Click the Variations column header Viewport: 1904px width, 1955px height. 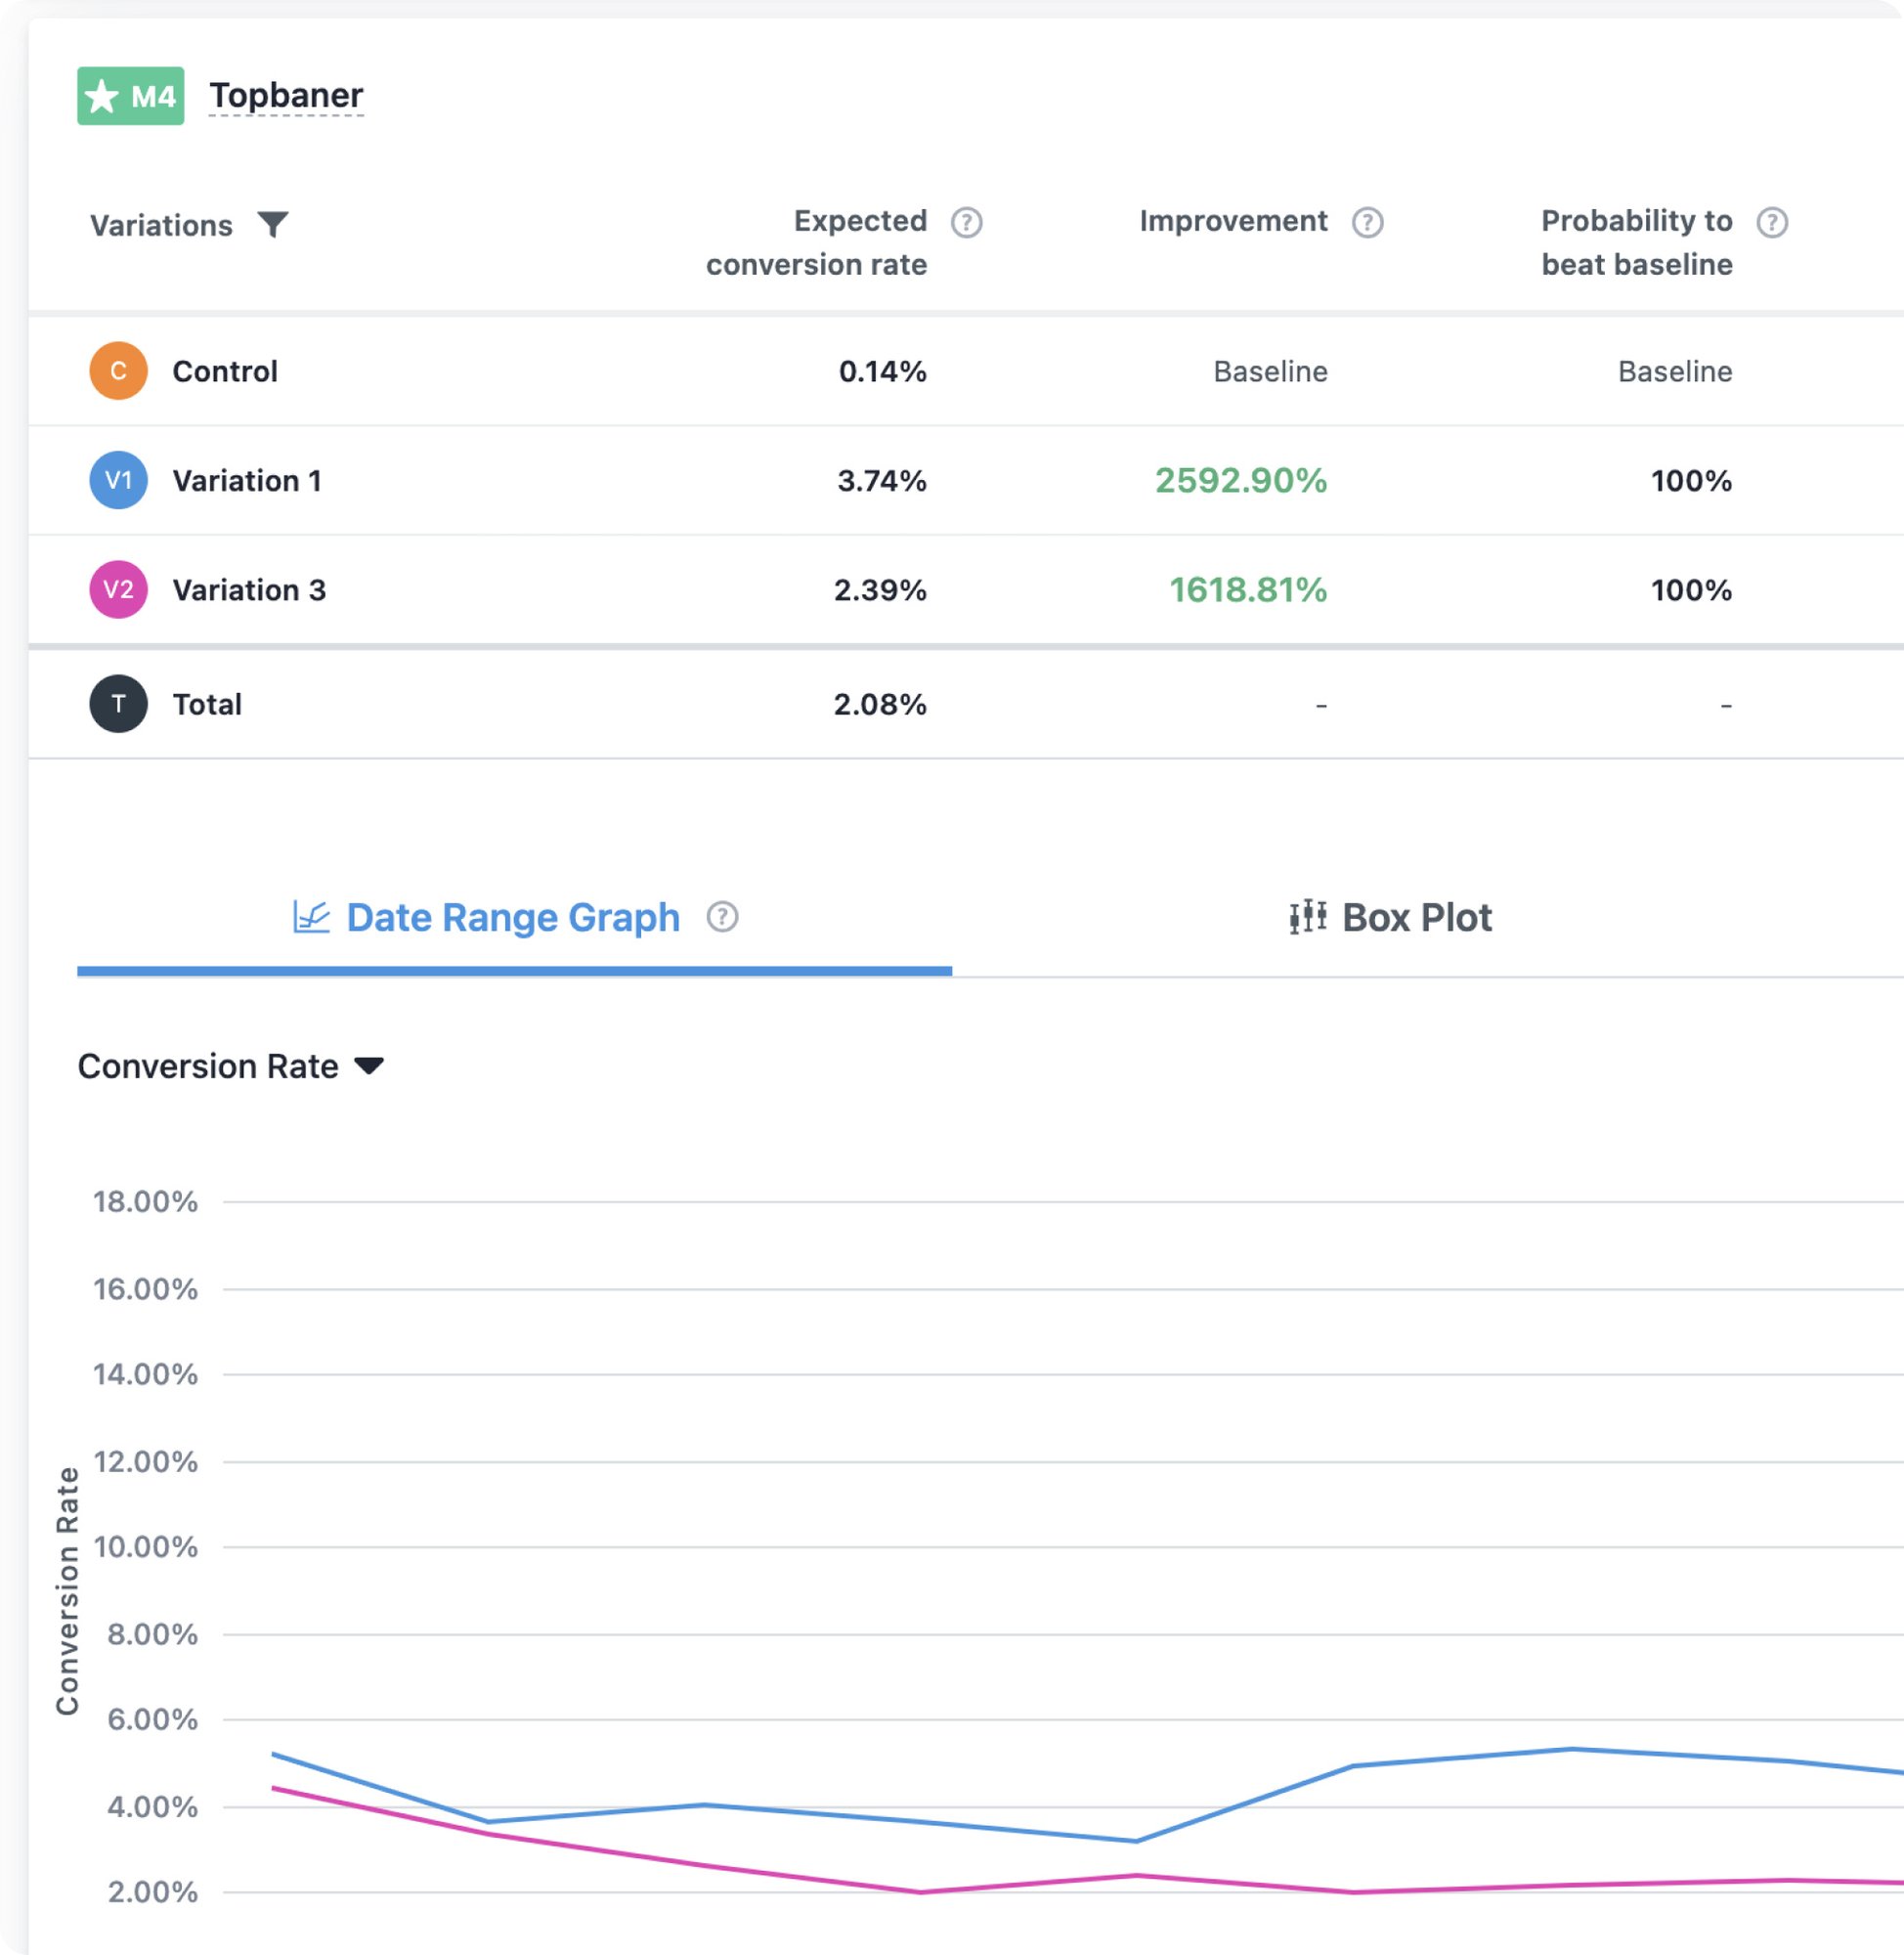click(x=161, y=225)
